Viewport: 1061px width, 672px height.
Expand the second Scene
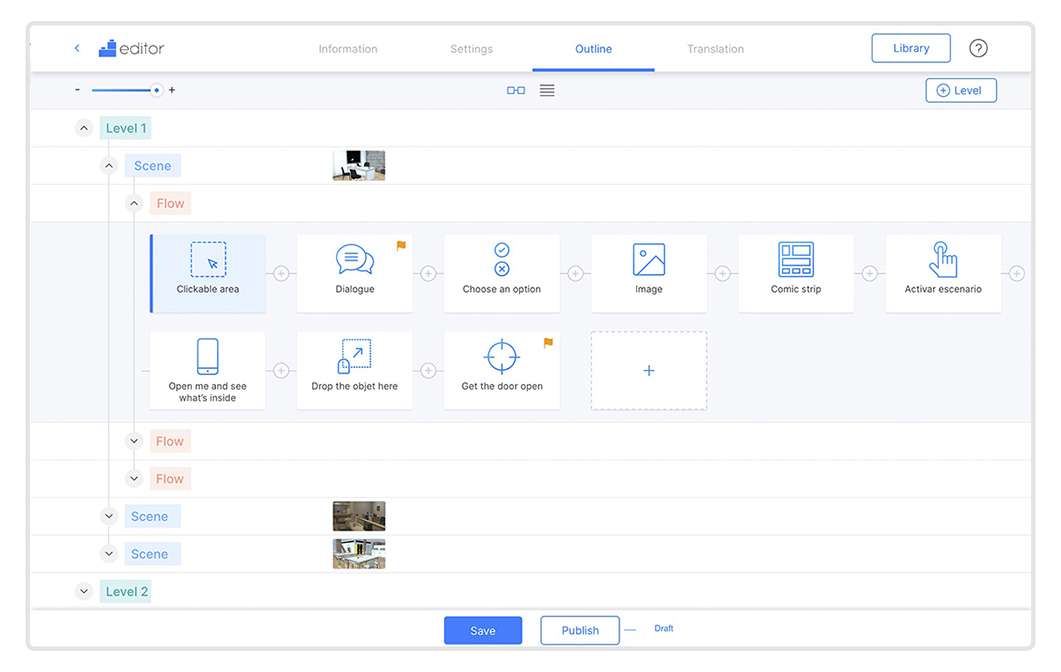pos(109,516)
